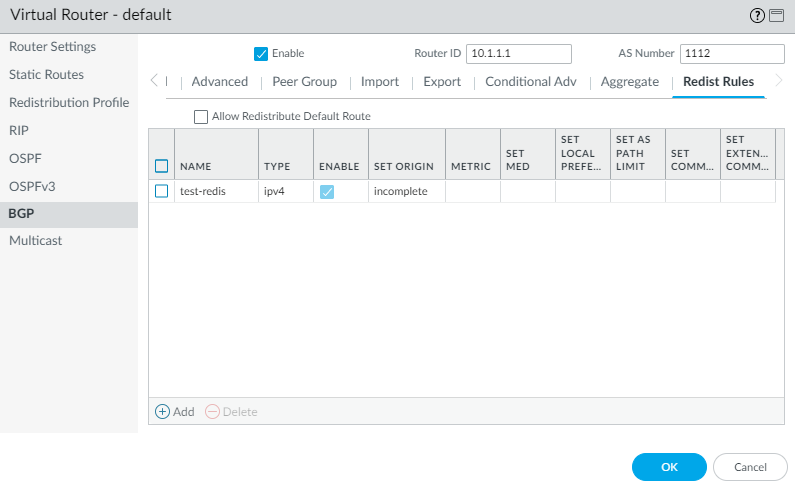This screenshot has height=495, width=795.
Task: Open the Import tab
Action: pos(380,82)
